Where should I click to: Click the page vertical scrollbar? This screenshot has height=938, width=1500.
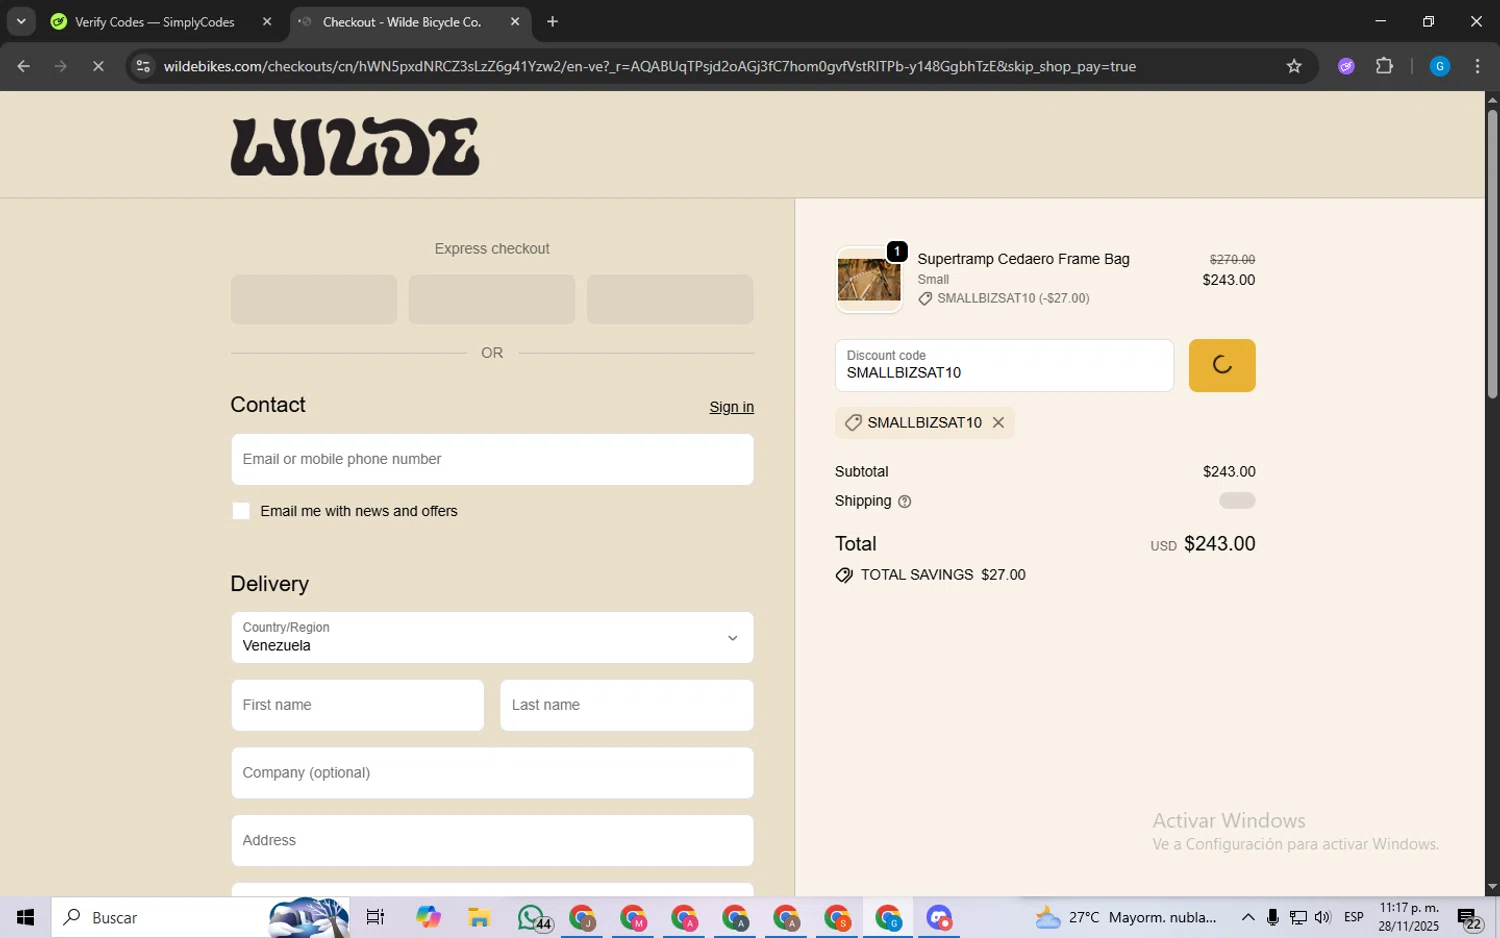[x=1492, y=255]
